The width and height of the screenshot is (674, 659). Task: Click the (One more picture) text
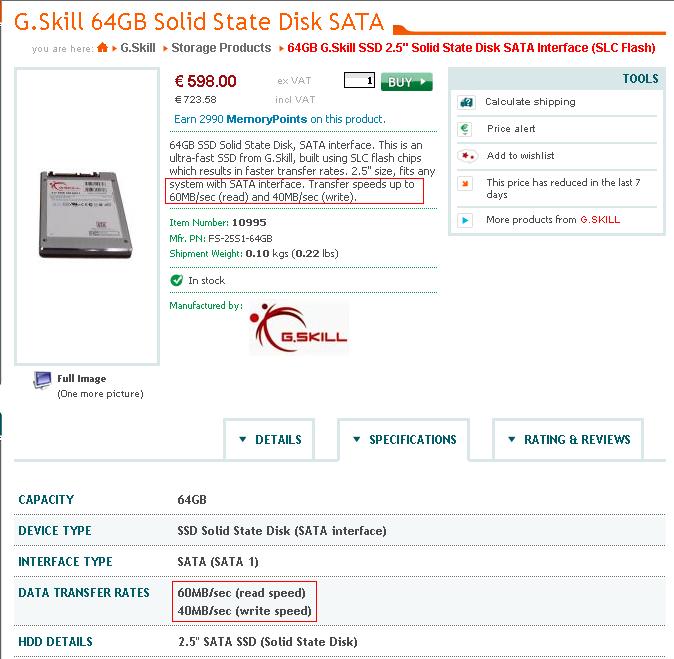(100, 394)
